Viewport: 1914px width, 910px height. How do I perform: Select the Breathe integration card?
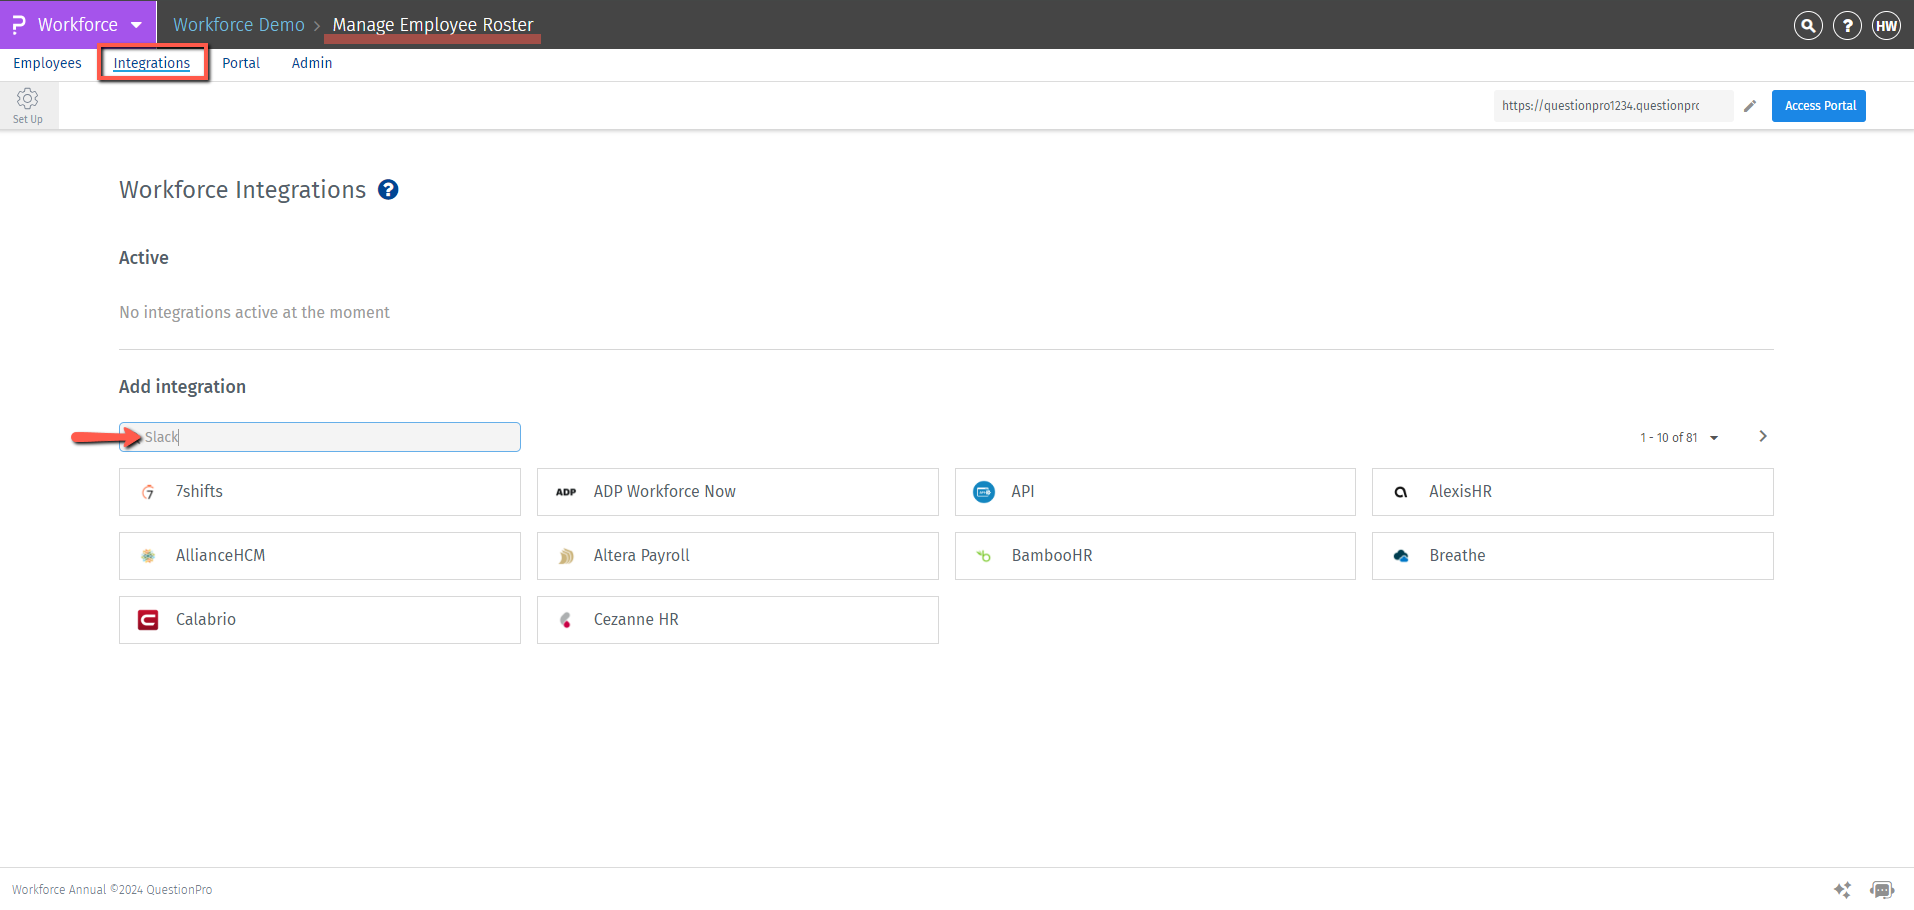pyautogui.click(x=1573, y=556)
